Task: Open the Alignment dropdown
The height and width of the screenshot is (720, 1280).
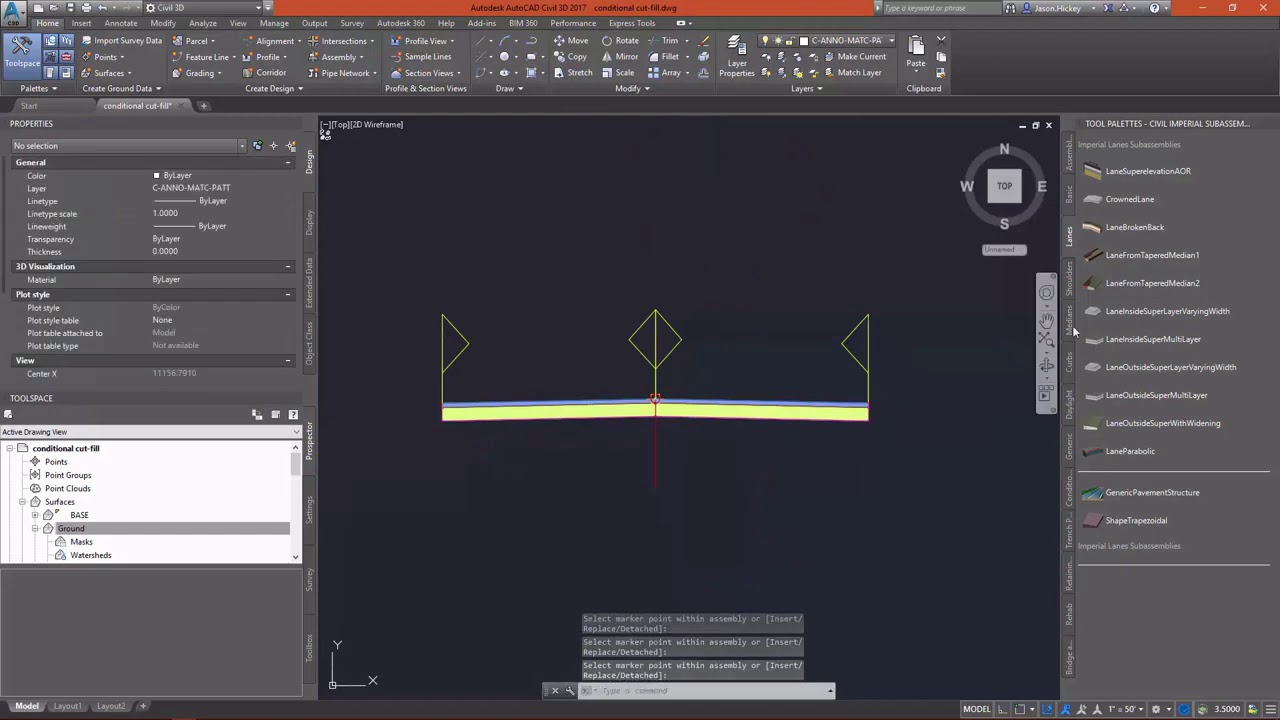Action: pyautogui.click(x=271, y=41)
